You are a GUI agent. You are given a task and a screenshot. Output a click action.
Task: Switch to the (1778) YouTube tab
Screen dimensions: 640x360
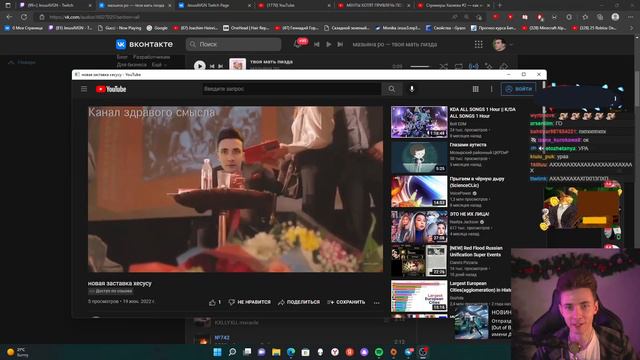tap(293, 5)
